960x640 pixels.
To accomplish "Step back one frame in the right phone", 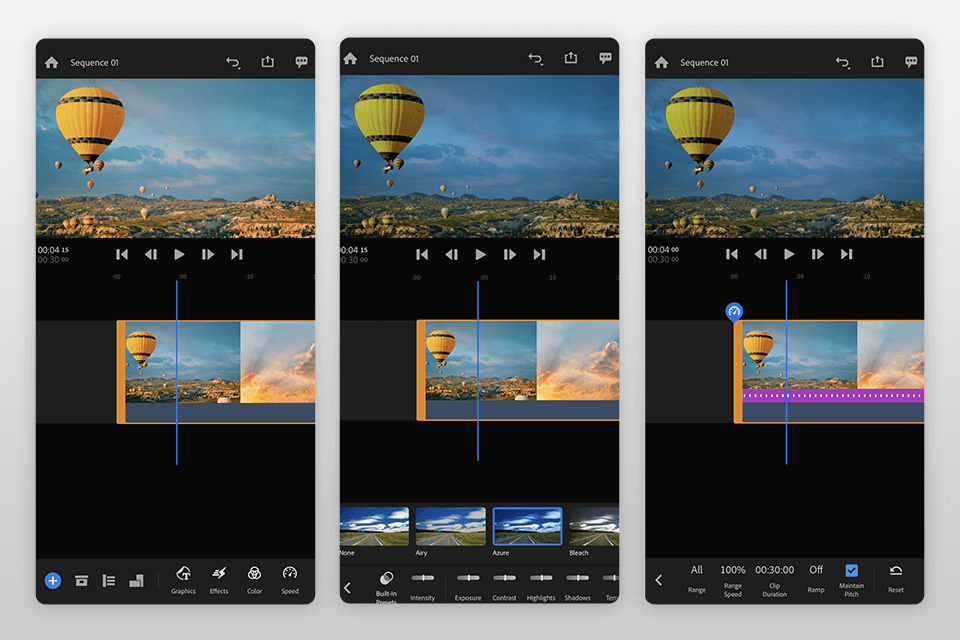I will click(760, 254).
